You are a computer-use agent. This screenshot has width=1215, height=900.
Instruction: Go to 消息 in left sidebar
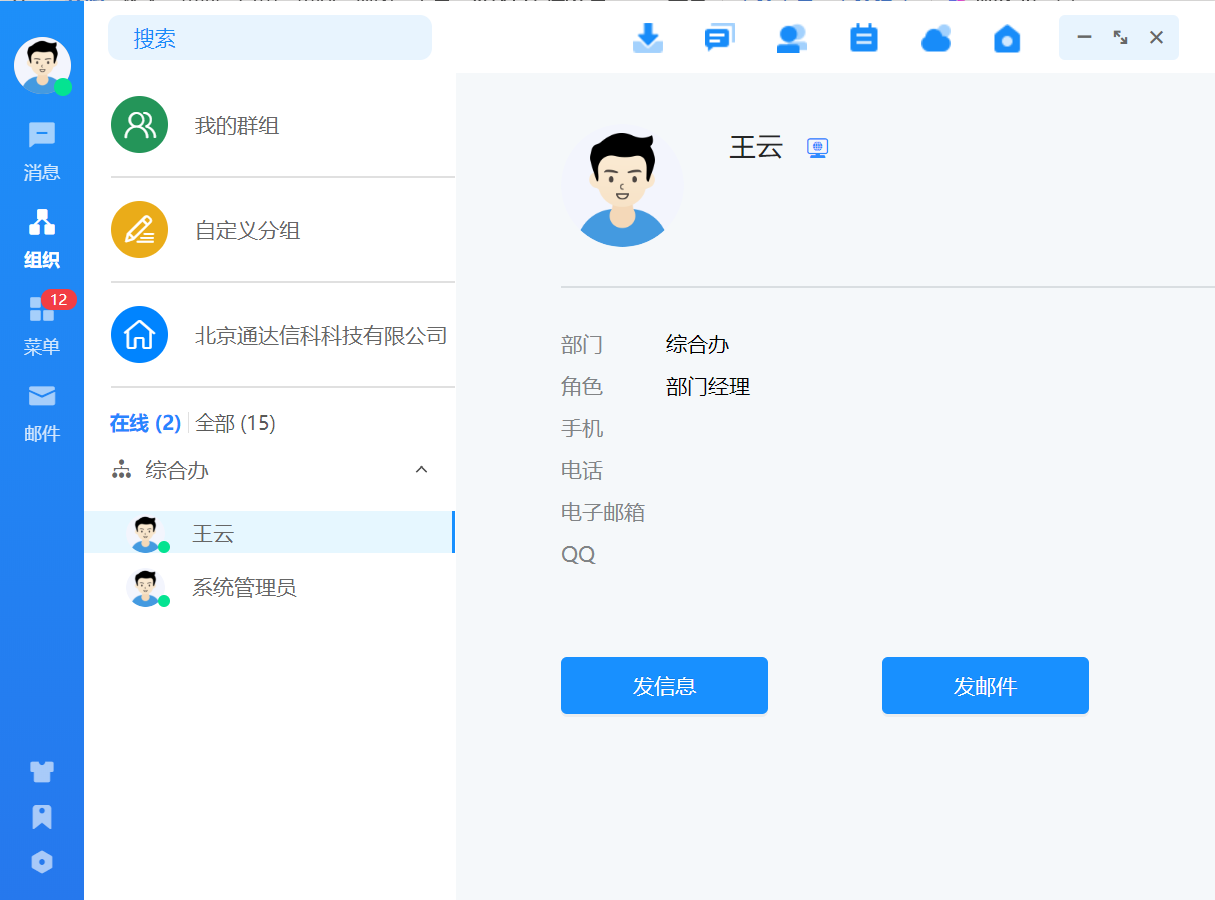pos(42,151)
